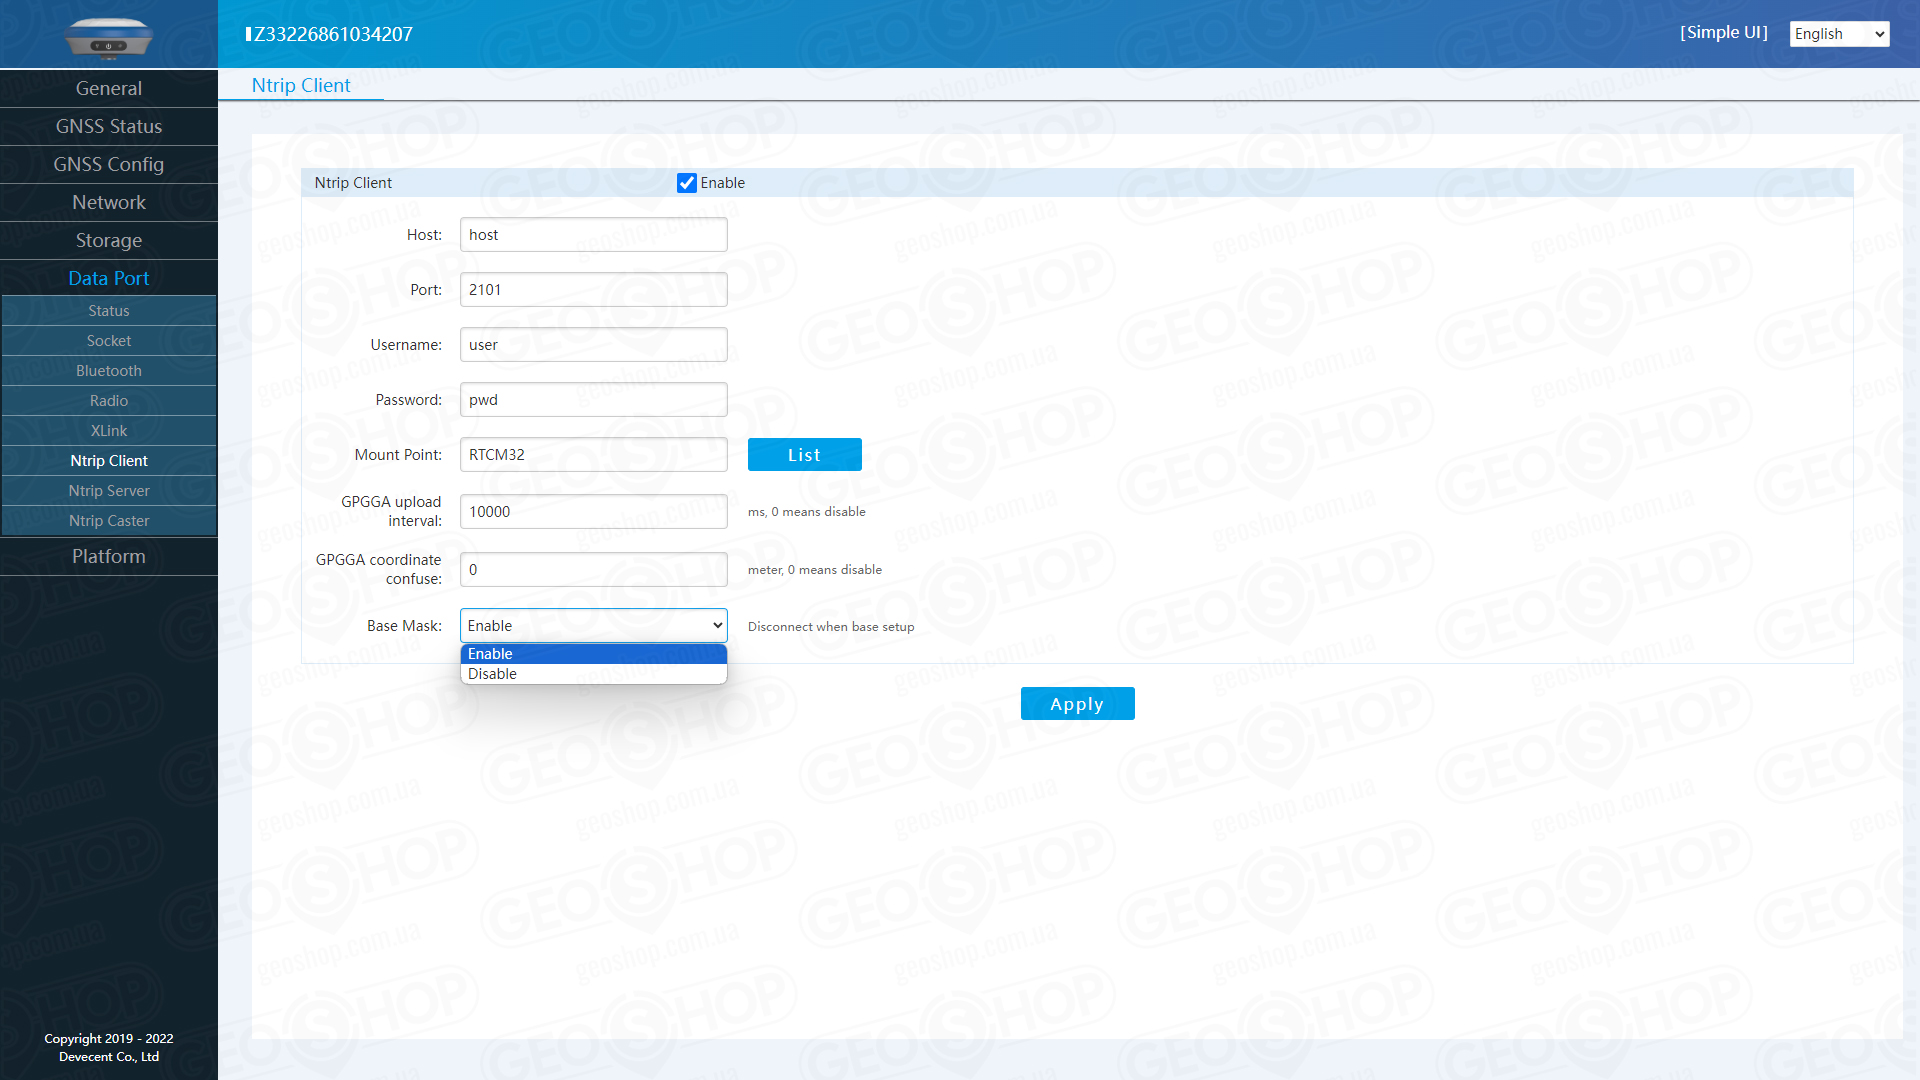Select Ntrip Client in sidebar
1920x1080 pixels.
[x=109, y=461]
